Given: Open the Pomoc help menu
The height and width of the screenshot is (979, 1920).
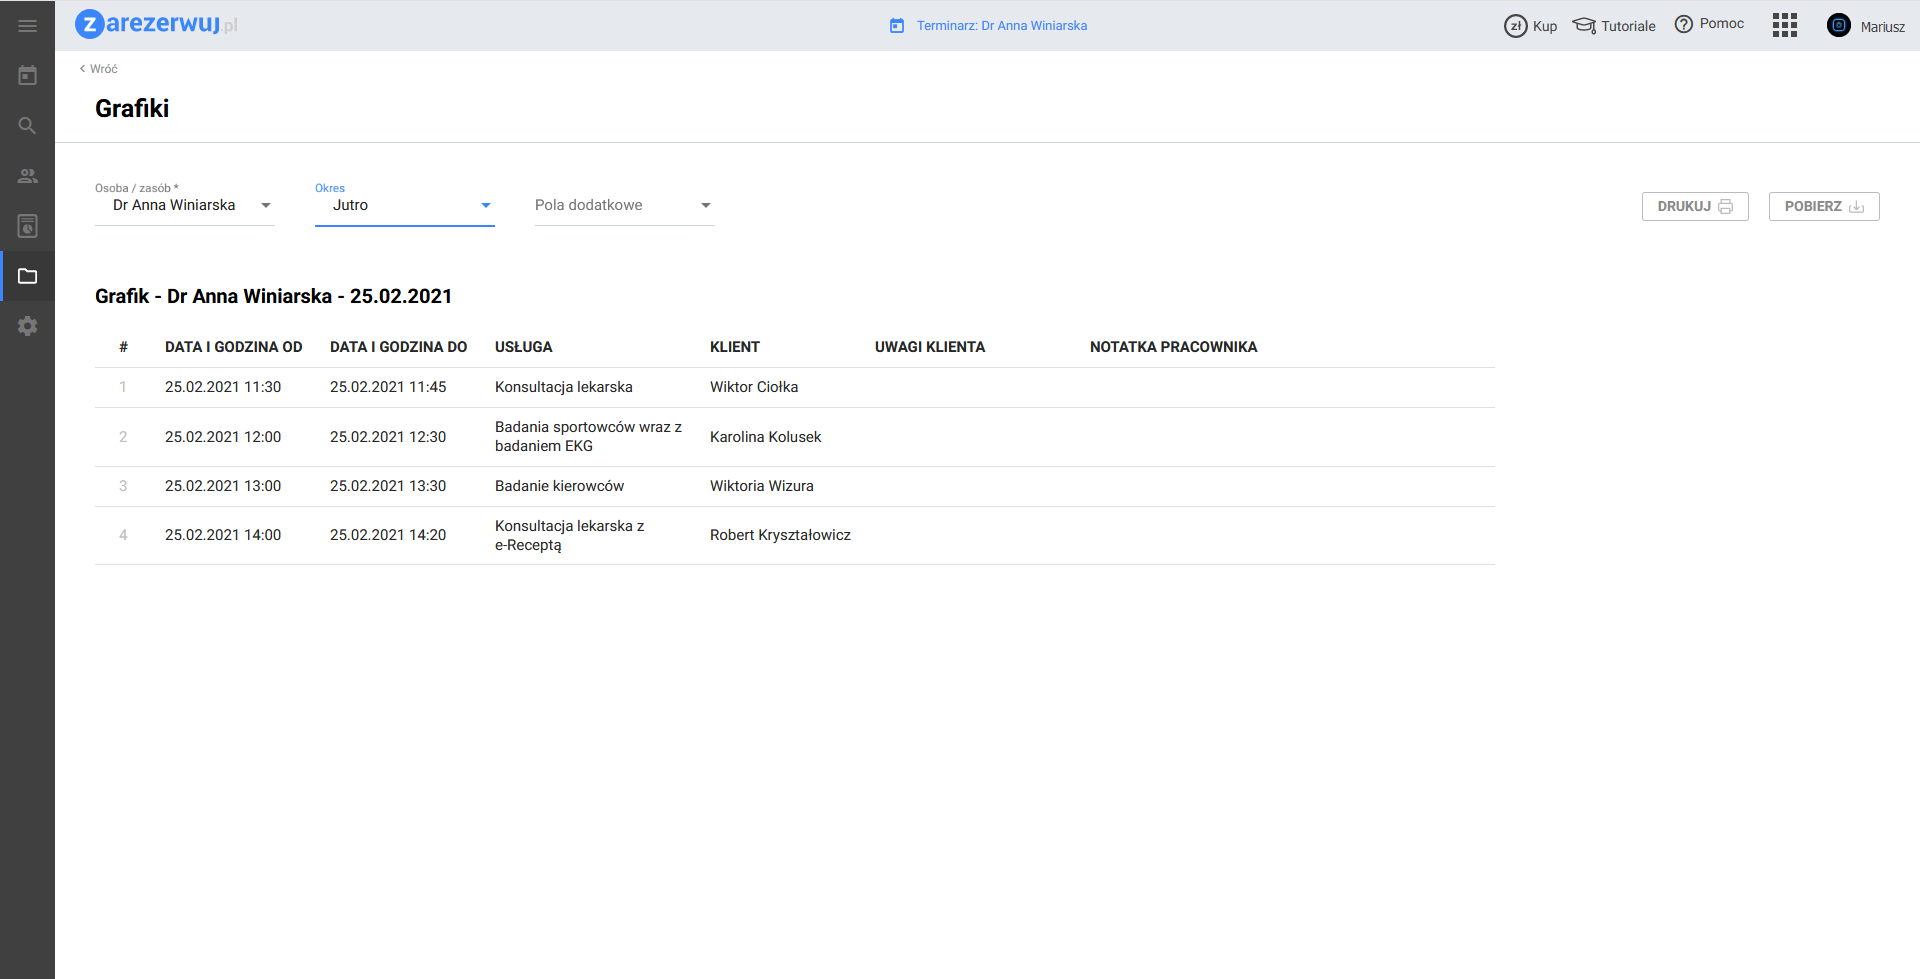Looking at the screenshot, I should [x=1709, y=24].
